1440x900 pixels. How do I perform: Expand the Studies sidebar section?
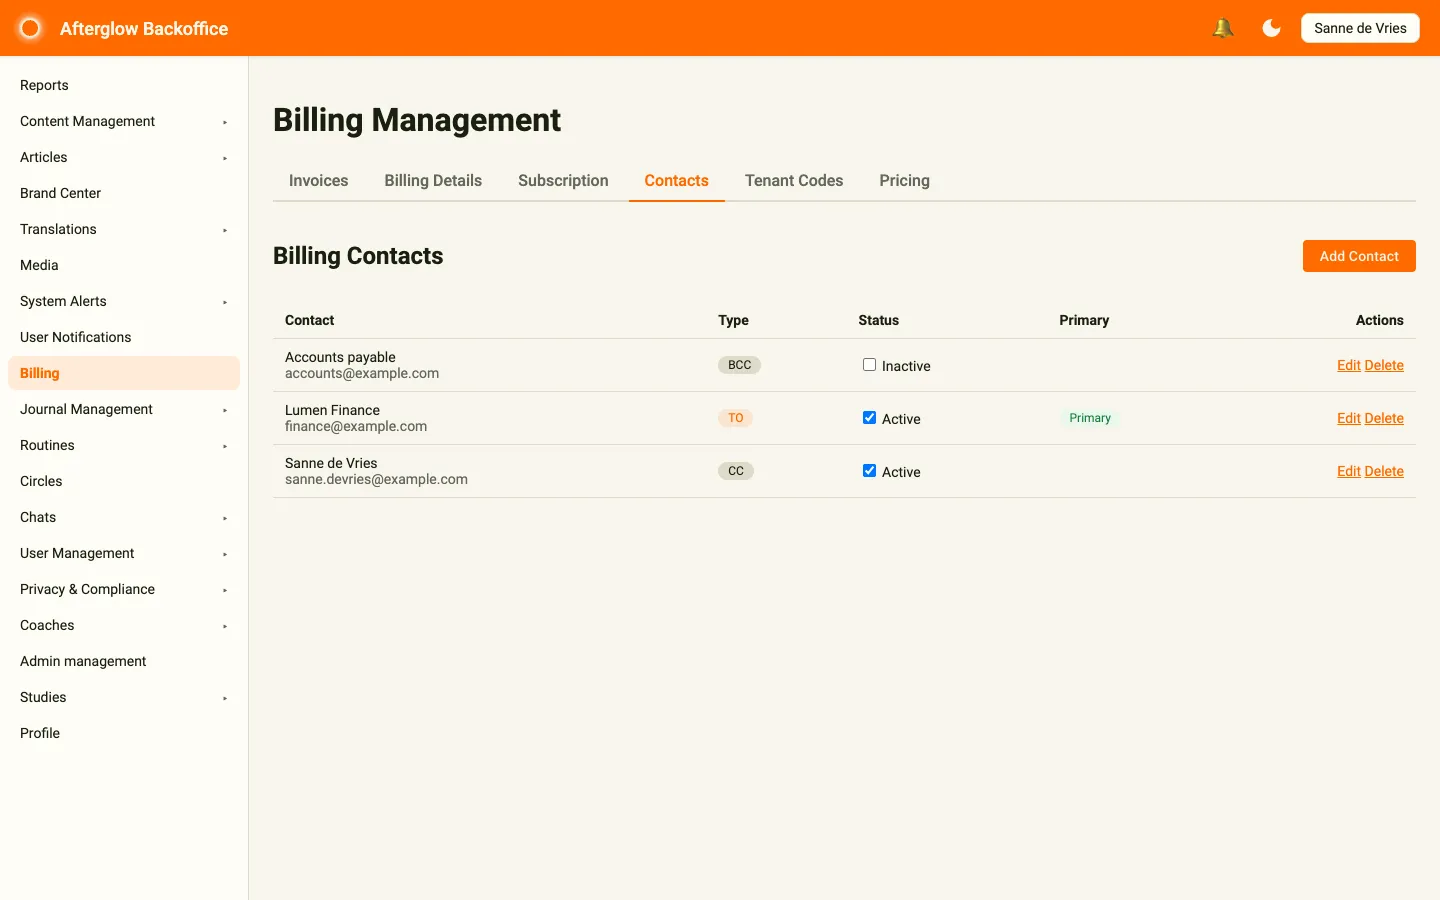pyautogui.click(x=124, y=697)
